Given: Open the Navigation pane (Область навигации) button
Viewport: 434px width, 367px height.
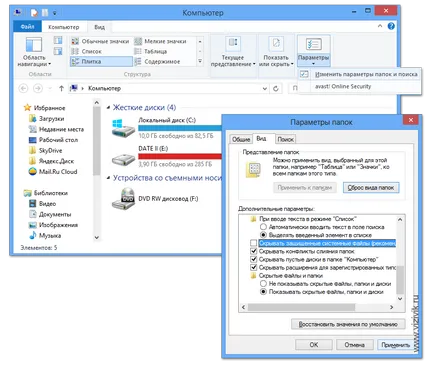Looking at the screenshot, I should click(34, 52).
